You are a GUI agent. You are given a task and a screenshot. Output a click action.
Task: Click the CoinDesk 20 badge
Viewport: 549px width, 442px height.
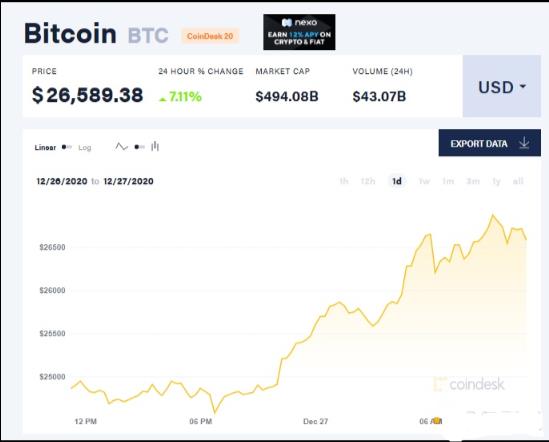(210, 36)
